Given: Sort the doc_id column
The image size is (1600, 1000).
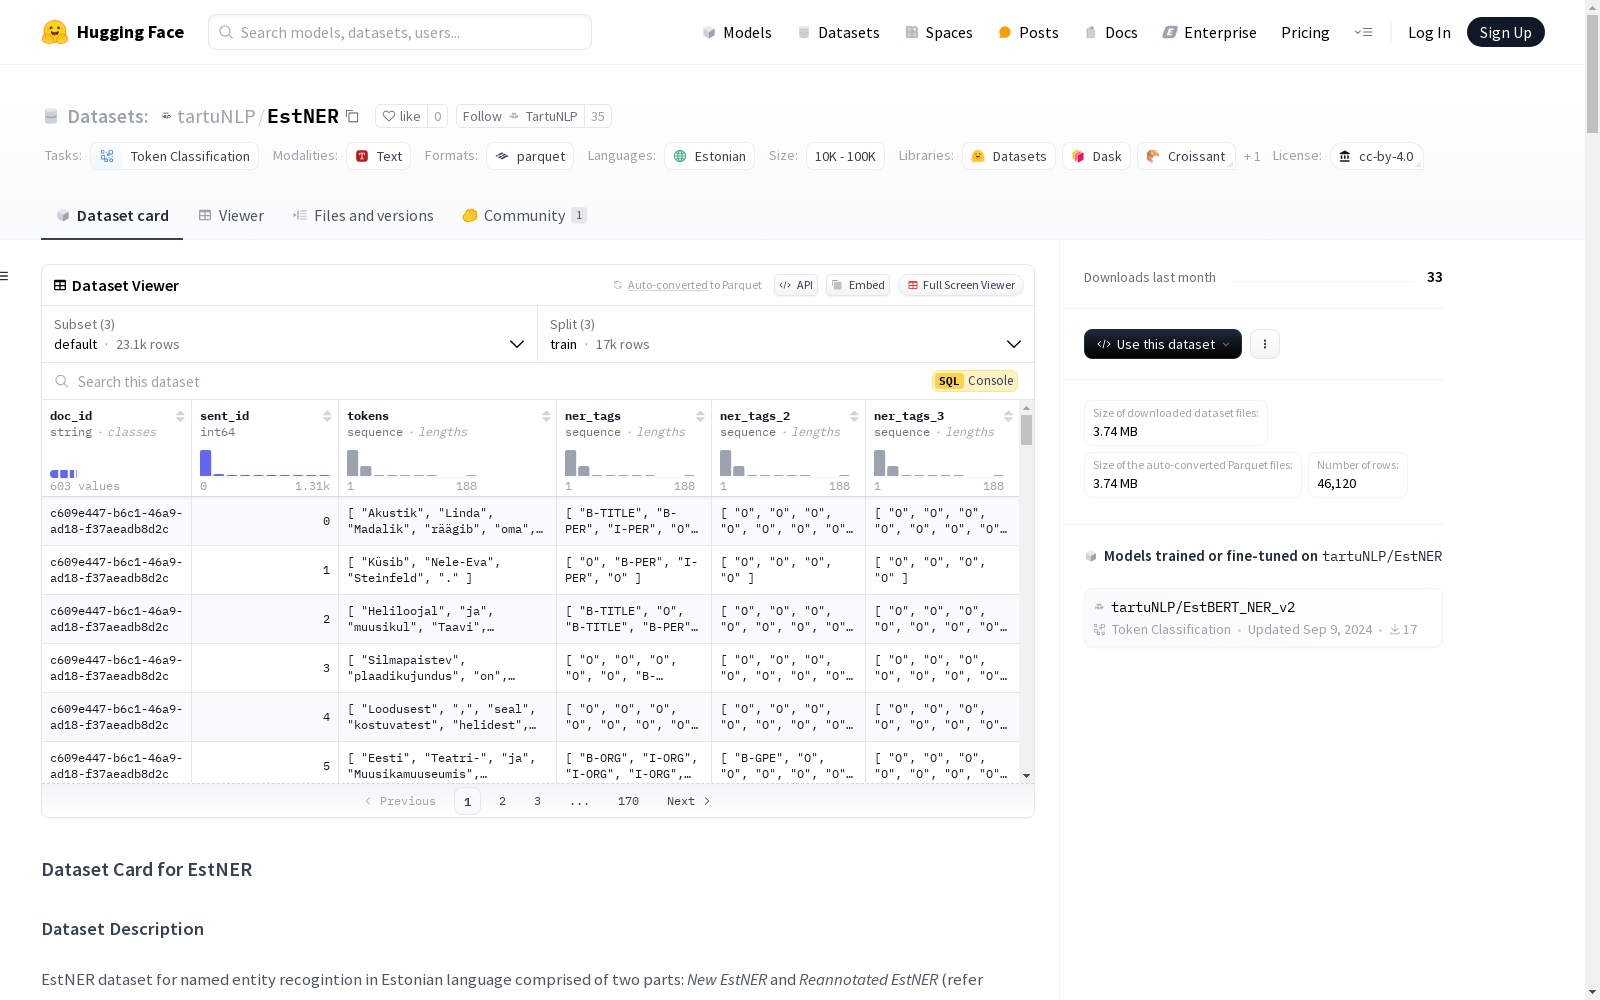Looking at the screenshot, I should click(x=180, y=416).
